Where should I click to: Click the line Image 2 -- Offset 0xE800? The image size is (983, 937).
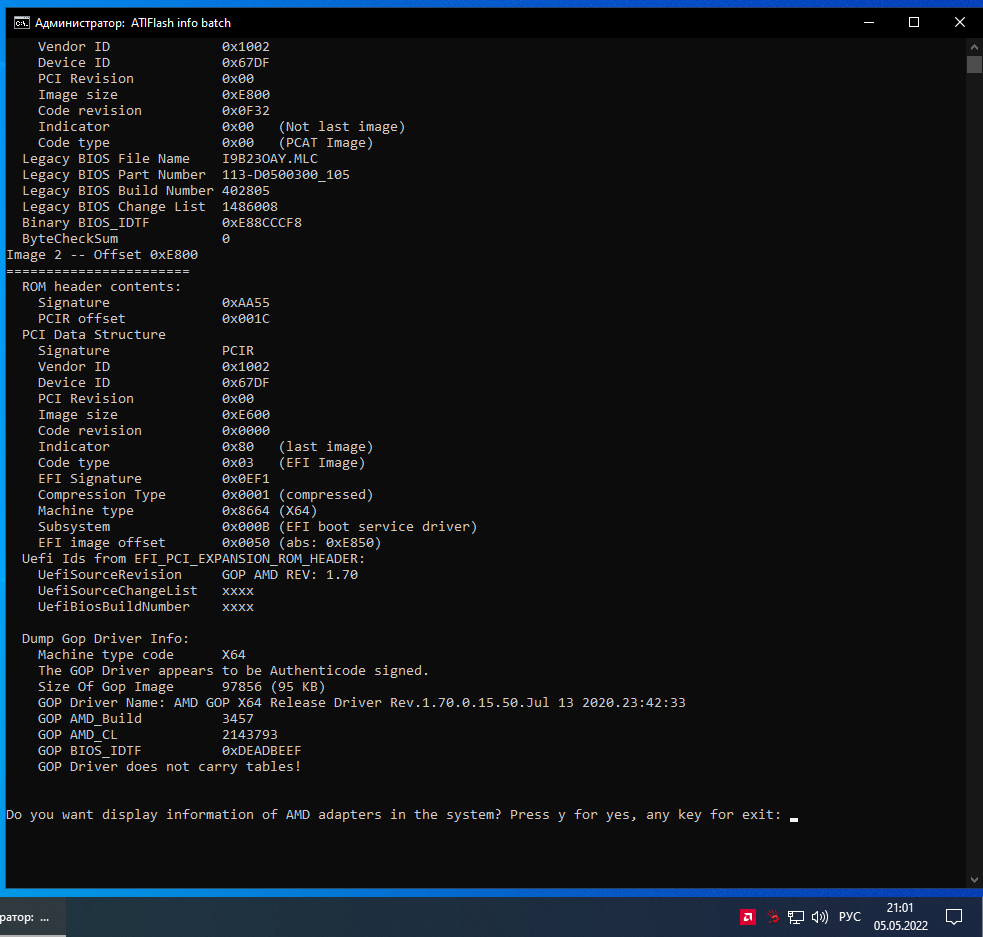tap(102, 254)
